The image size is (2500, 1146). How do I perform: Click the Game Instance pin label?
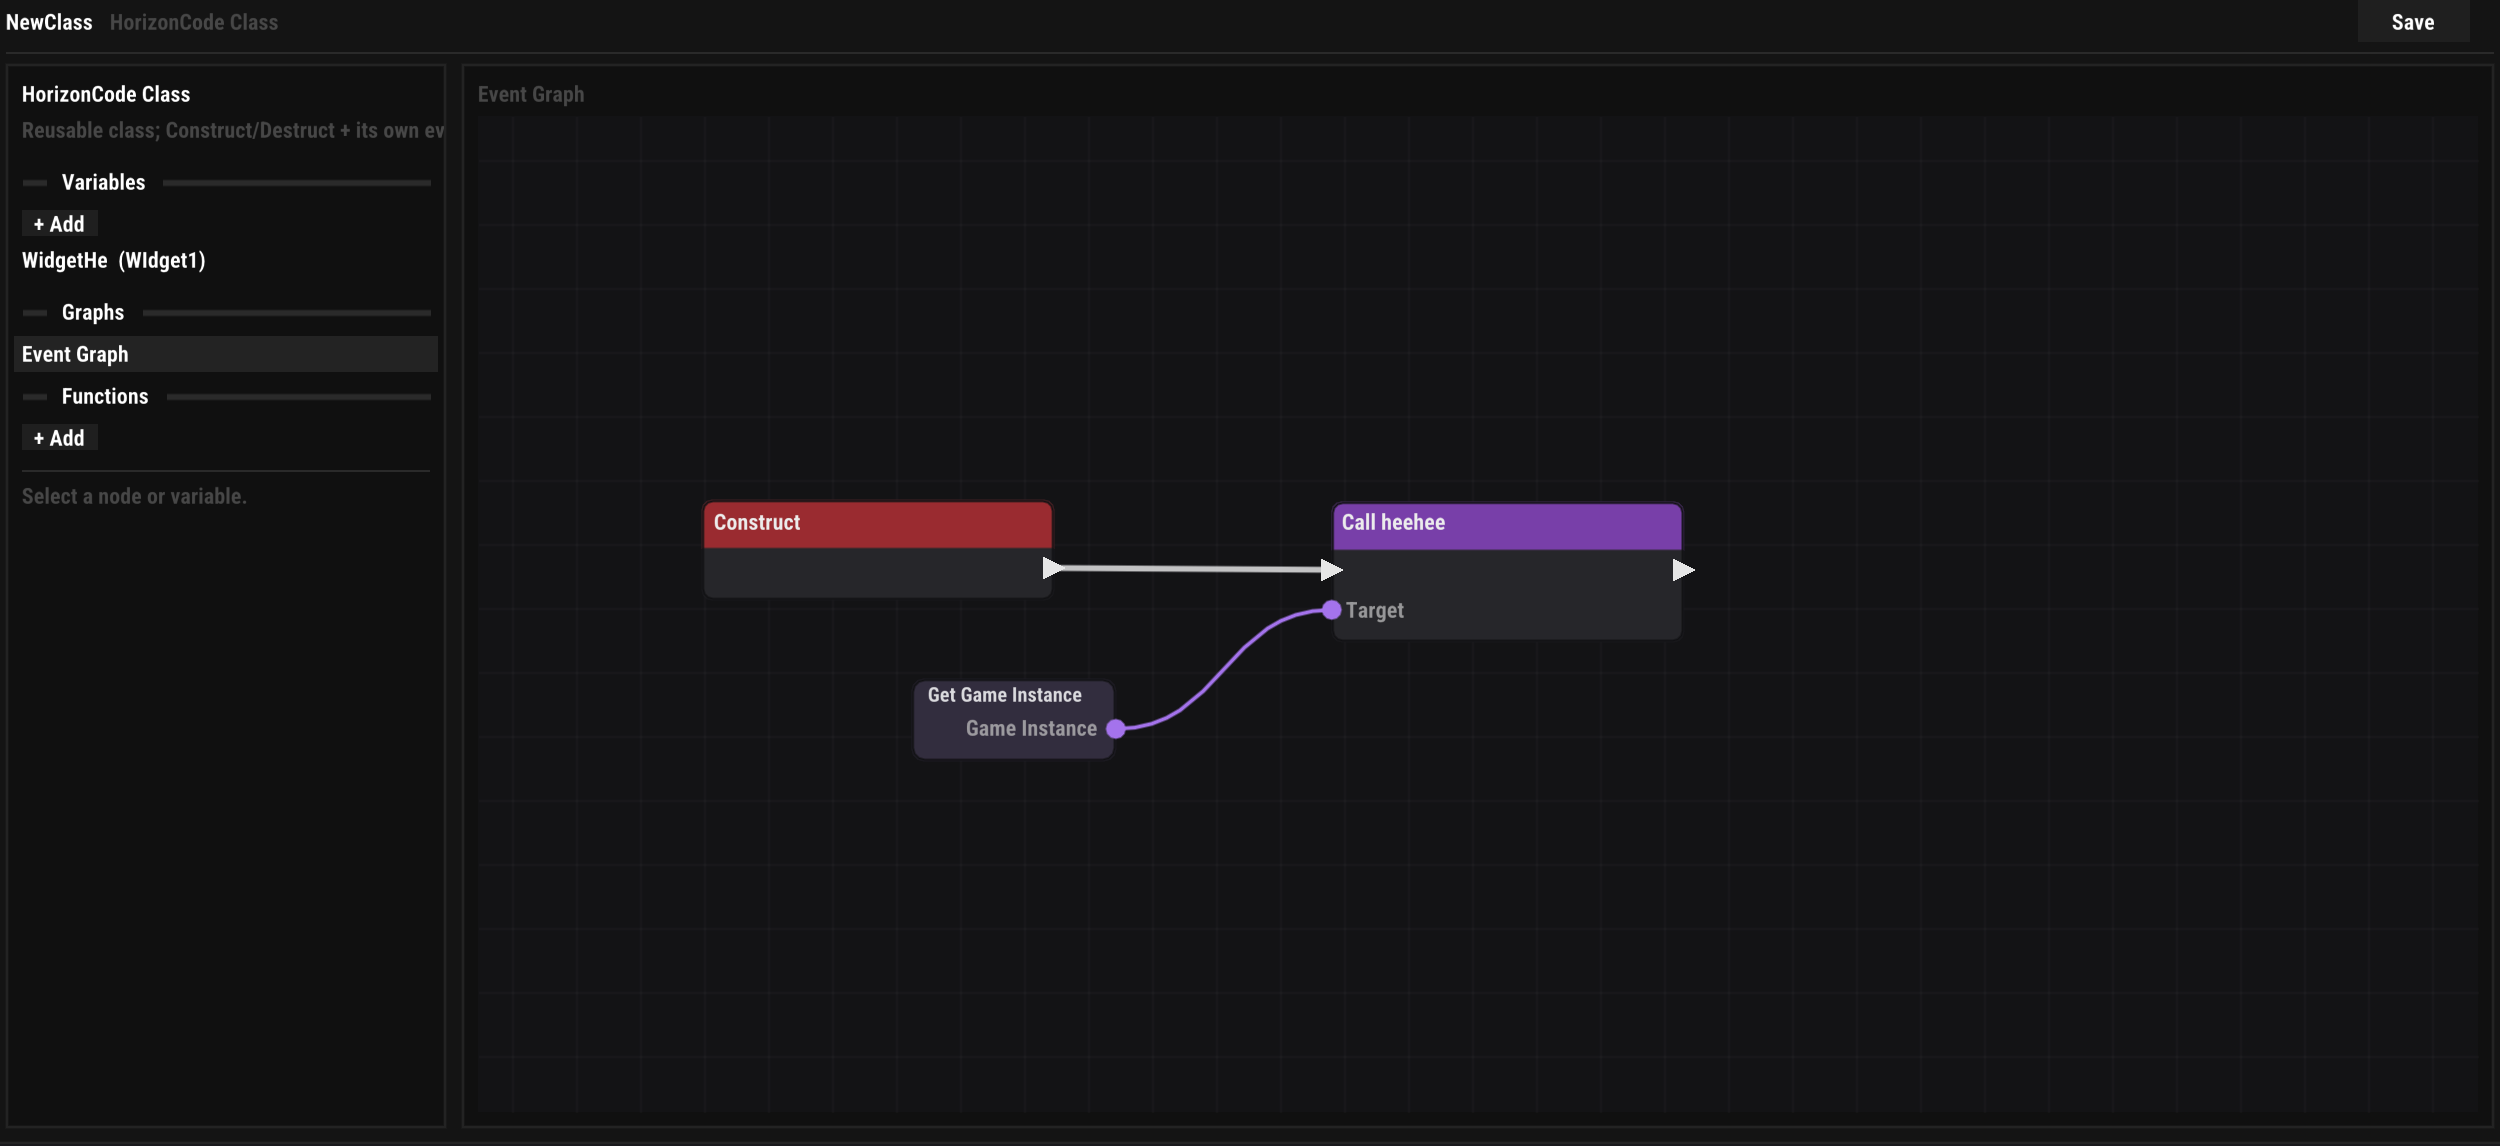click(1031, 729)
